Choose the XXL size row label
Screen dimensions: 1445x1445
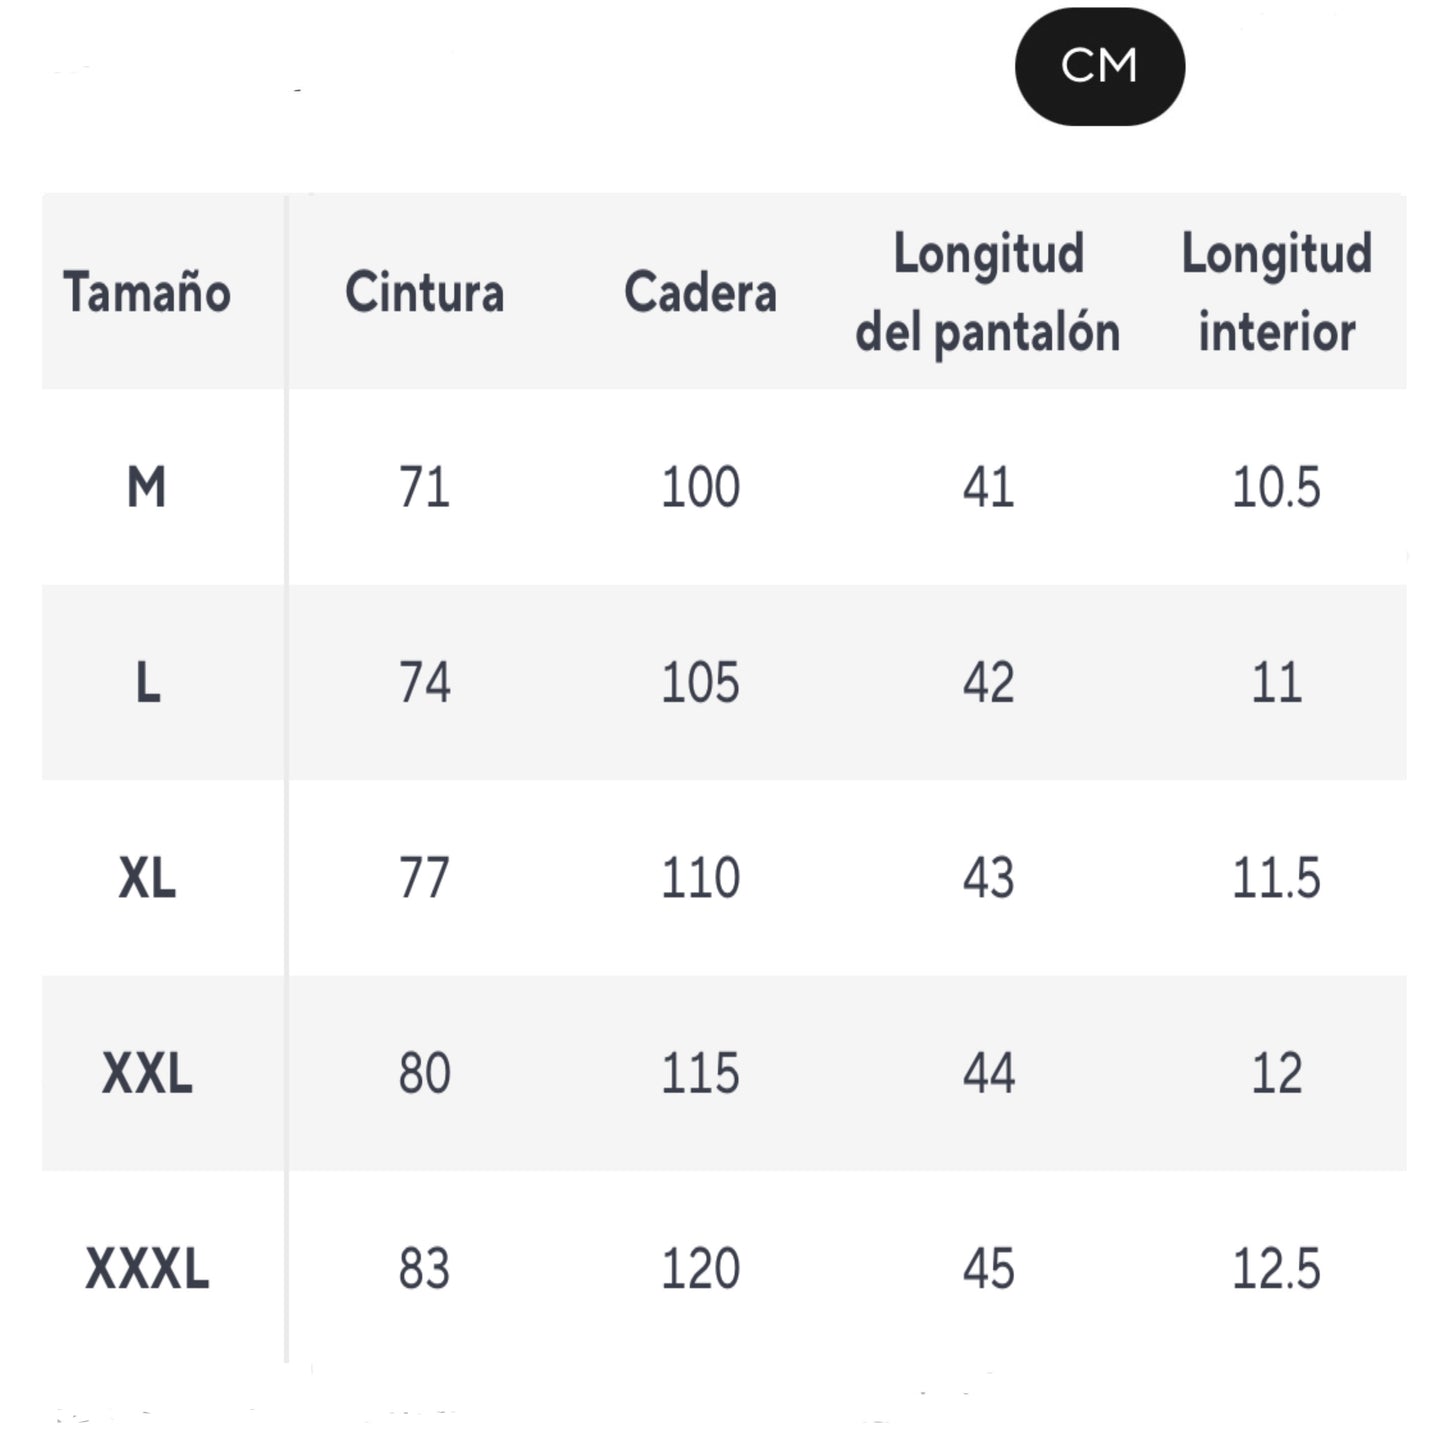pos(147,1074)
